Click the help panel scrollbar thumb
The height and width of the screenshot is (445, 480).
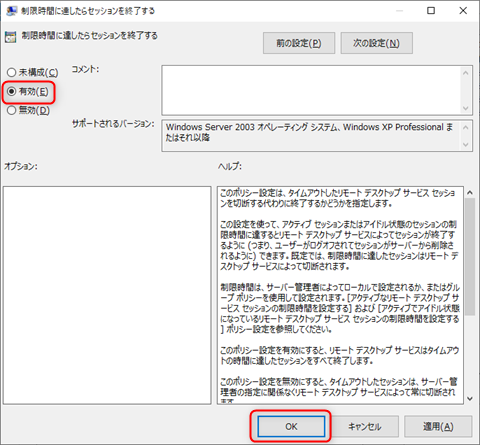pyautogui.click(x=470, y=257)
